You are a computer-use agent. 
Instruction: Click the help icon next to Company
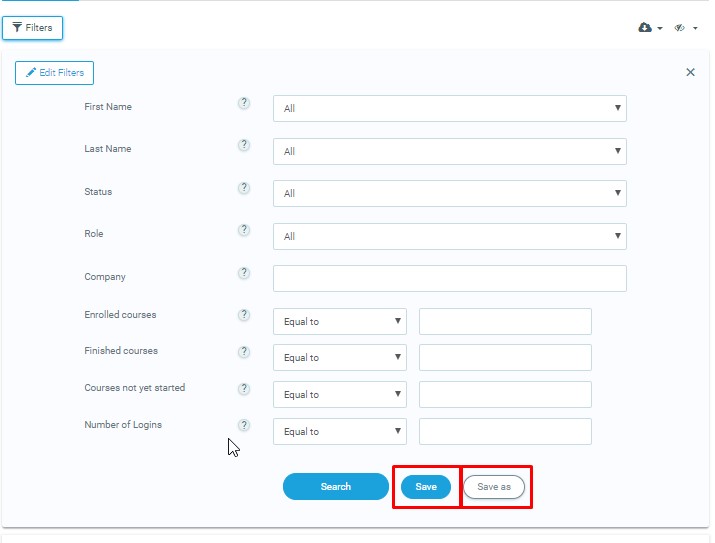pyautogui.click(x=244, y=273)
